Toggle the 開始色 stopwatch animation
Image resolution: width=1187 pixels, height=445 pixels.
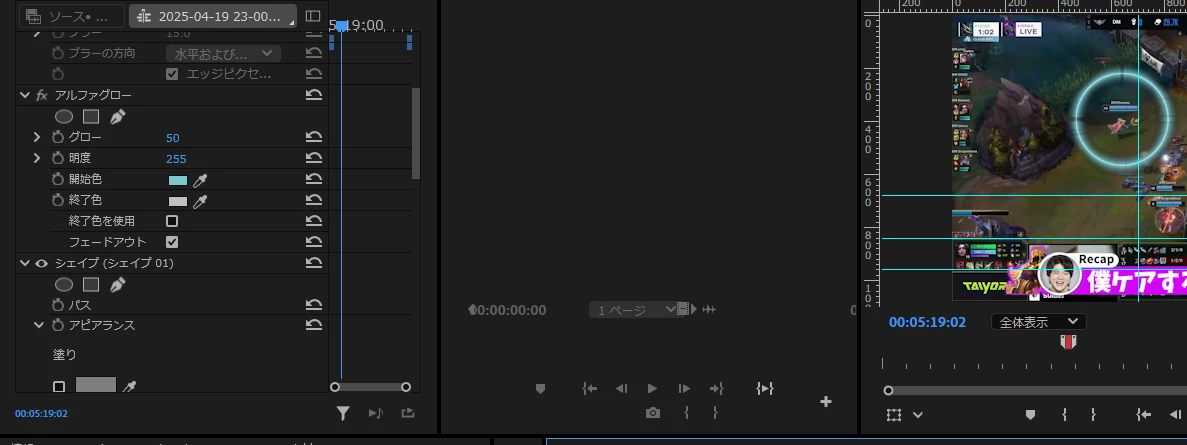[x=58, y=180]
